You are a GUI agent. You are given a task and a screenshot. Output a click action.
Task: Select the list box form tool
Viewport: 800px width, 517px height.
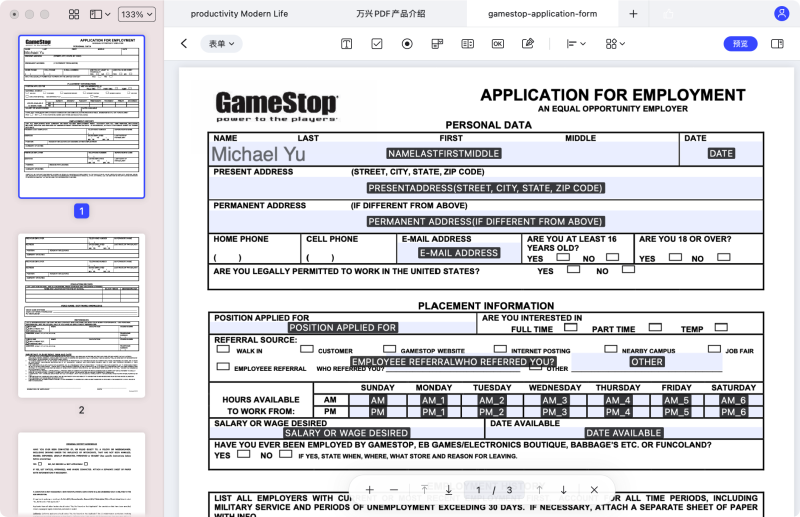tap(467, 44)
